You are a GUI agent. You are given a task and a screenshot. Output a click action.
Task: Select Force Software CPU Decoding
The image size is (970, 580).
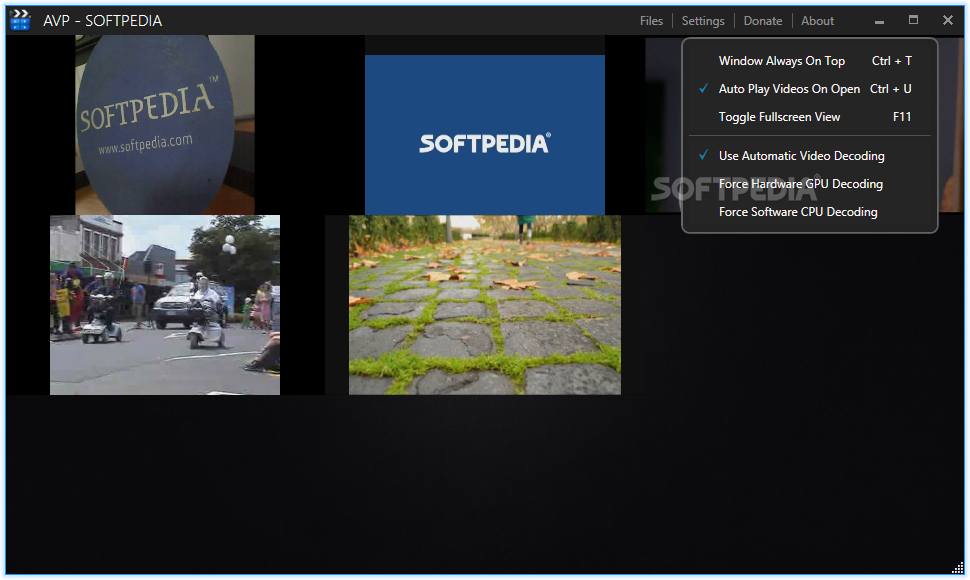point(810,211)
